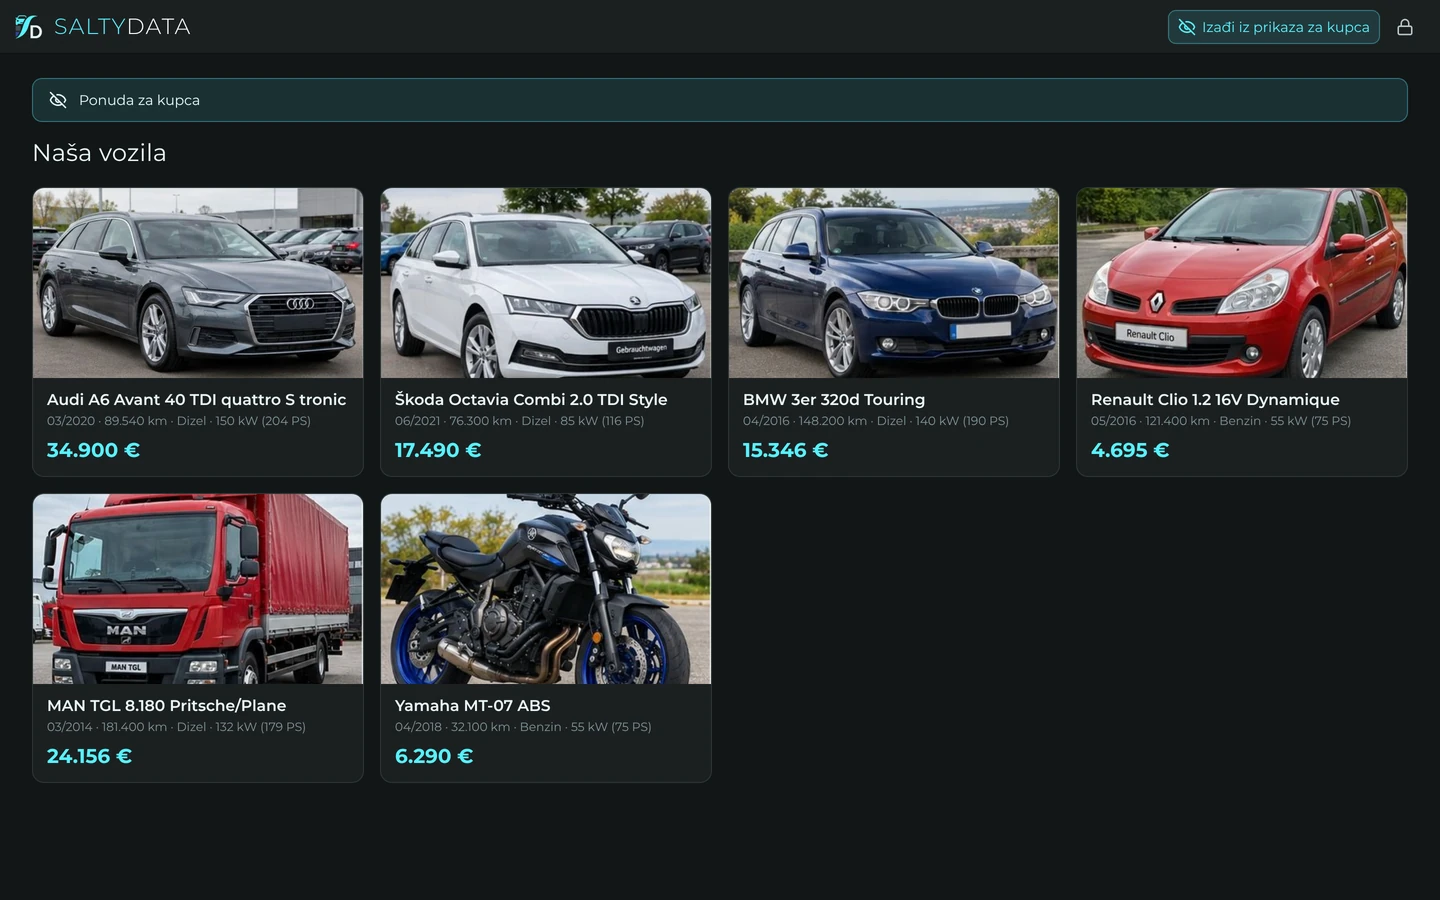Select BMW 3er 320d Touring title
The width and height of the screenshot is (1440, 900).
[834, 399]
